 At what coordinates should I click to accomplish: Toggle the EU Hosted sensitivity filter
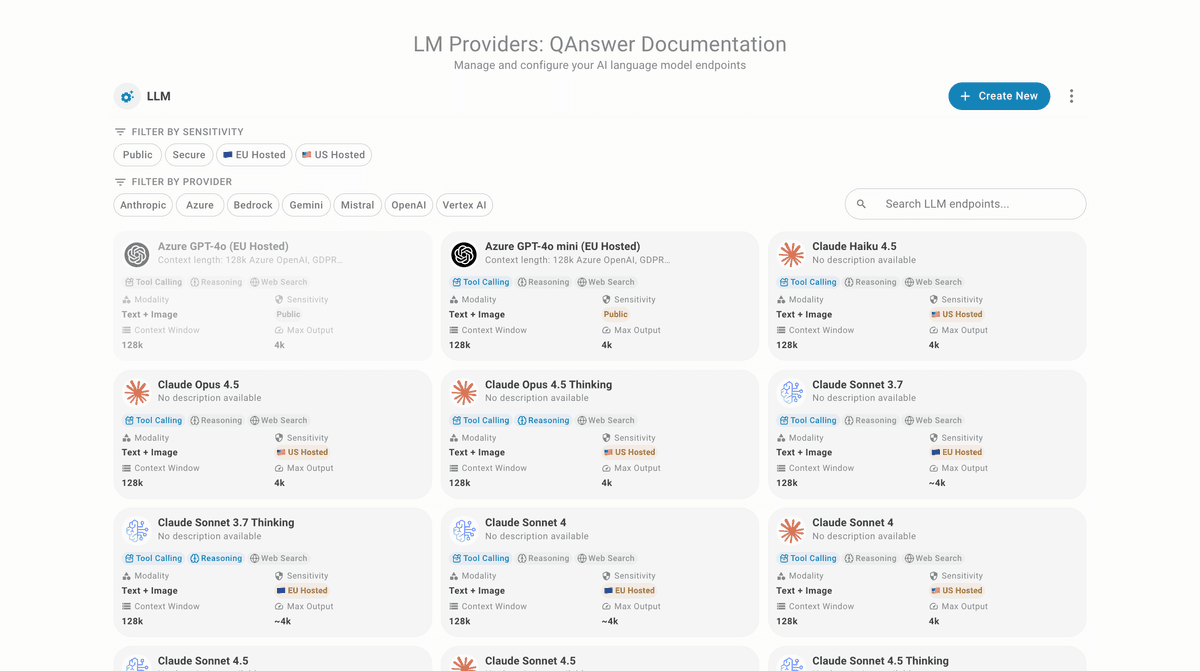click(254, 155)
